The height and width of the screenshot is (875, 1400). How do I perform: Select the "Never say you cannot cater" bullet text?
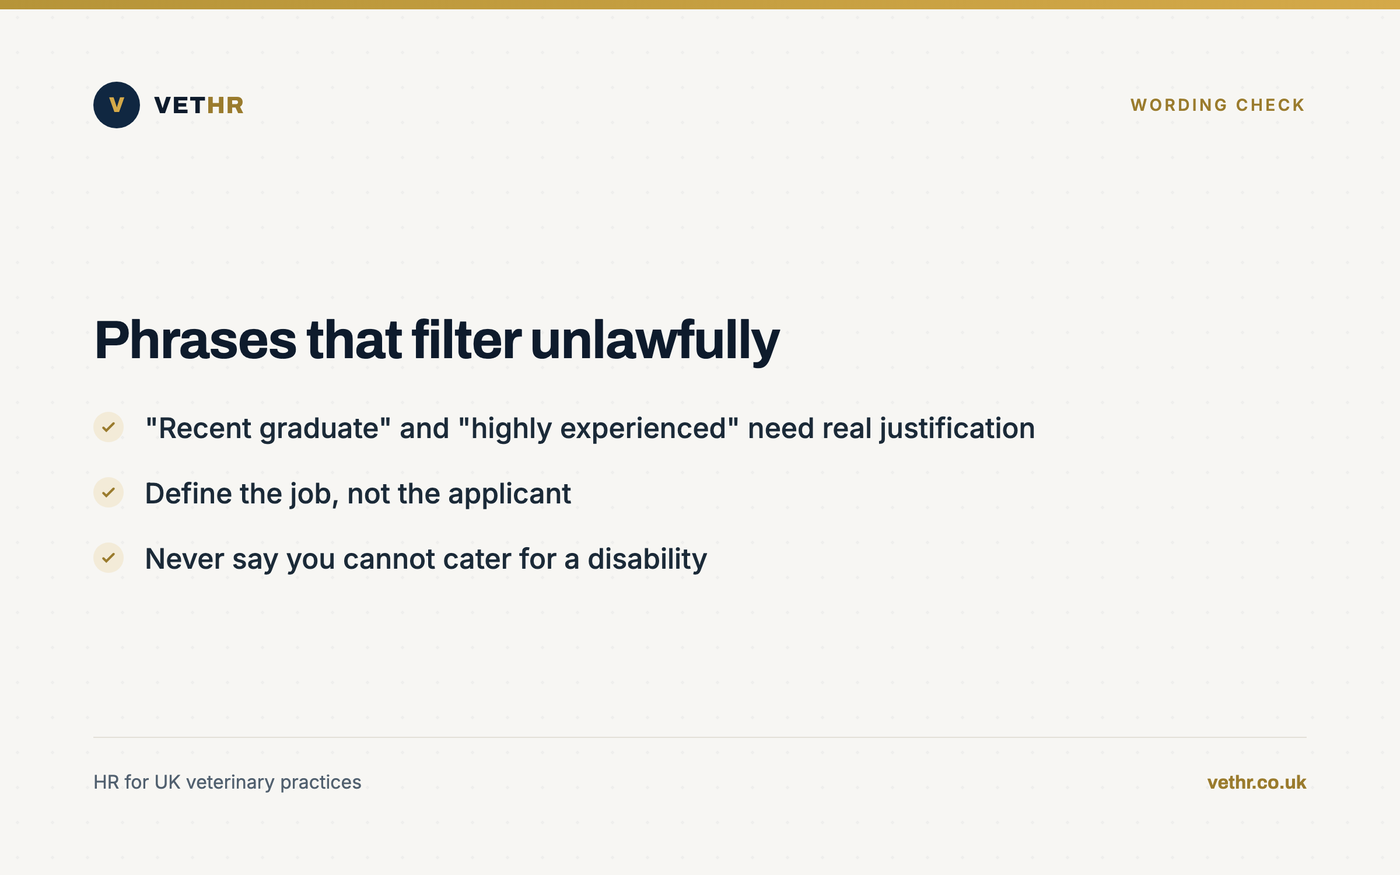[426, 558]
